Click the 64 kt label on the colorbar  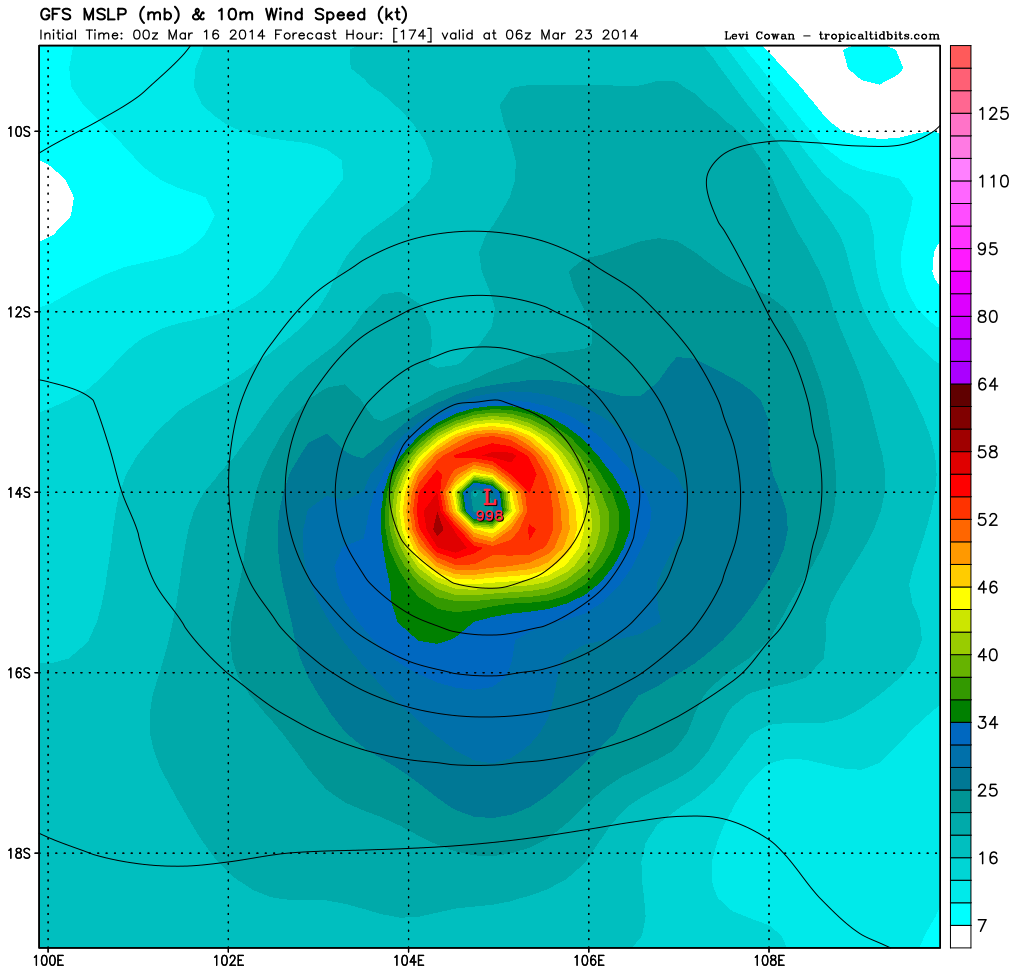tap(989, 384)
